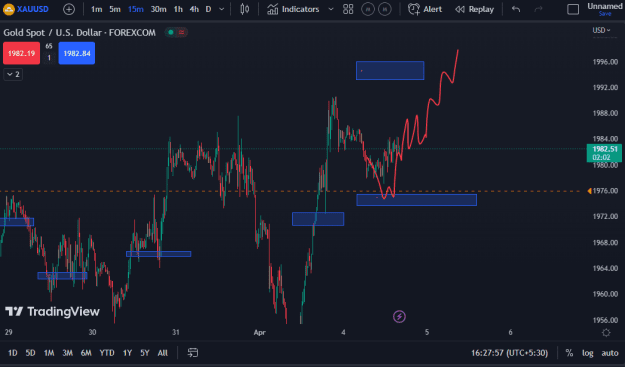
Task: Select the 6M date range
Action: pos(86,353)
